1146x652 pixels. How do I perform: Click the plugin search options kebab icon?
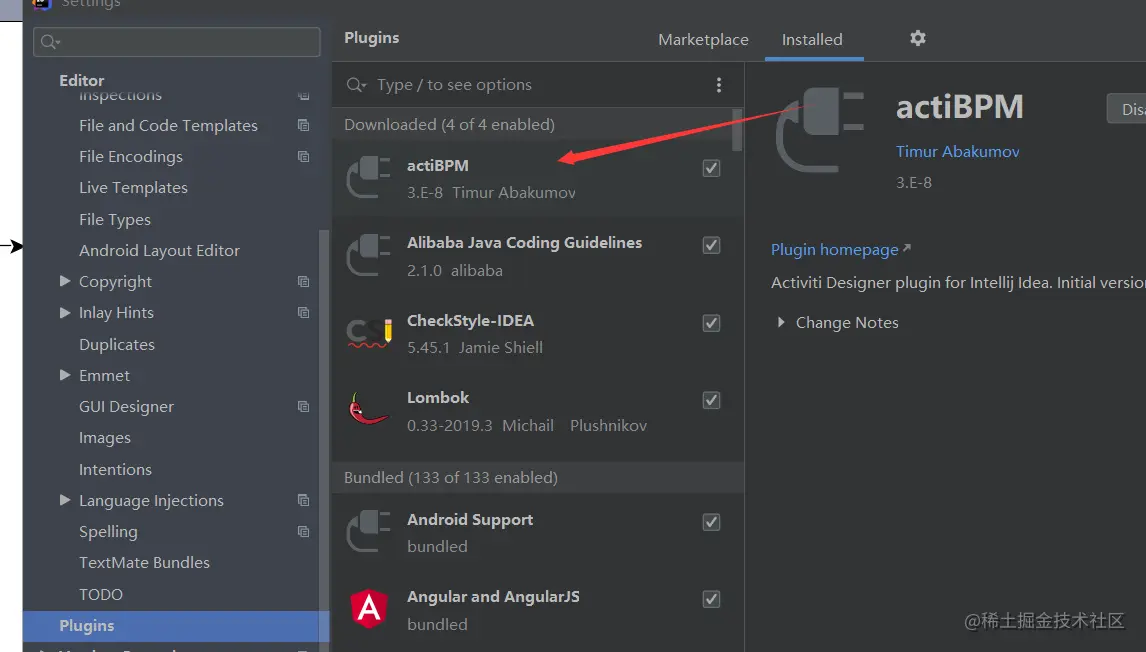coord(718,85)
